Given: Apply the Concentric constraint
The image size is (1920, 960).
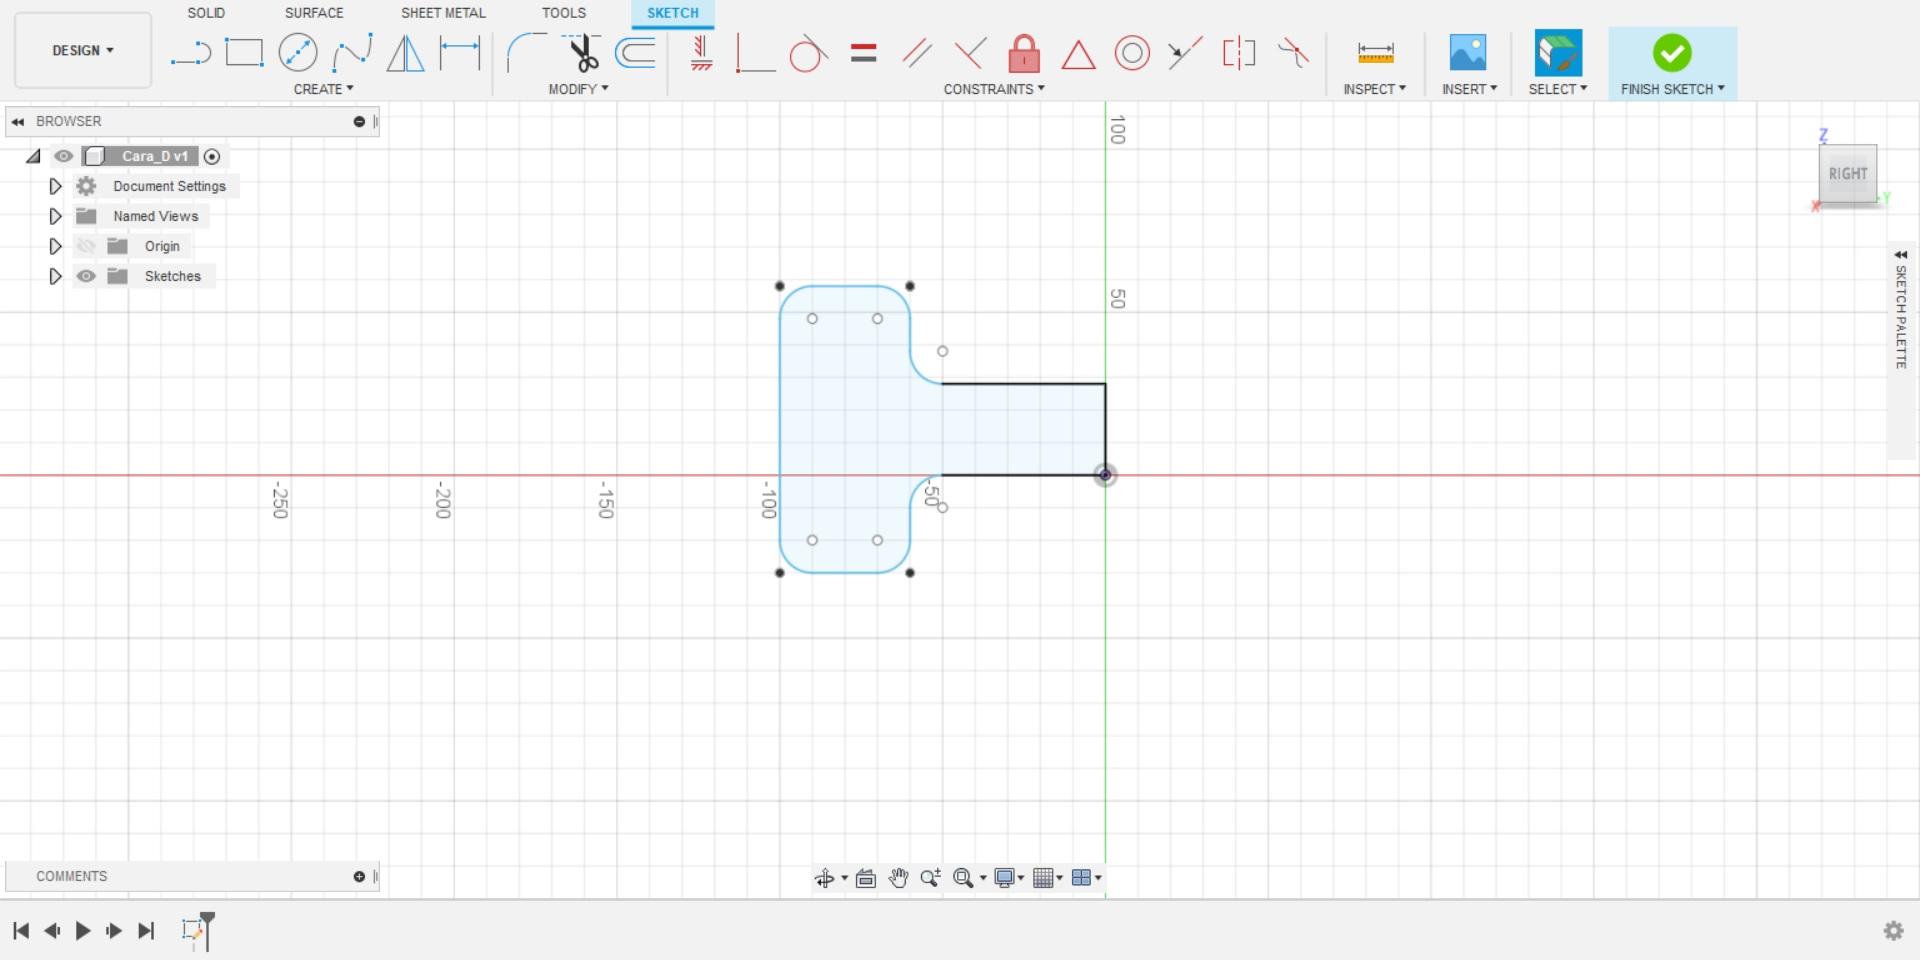Looking at the screenshot, I should click(x=1132, y=53).
